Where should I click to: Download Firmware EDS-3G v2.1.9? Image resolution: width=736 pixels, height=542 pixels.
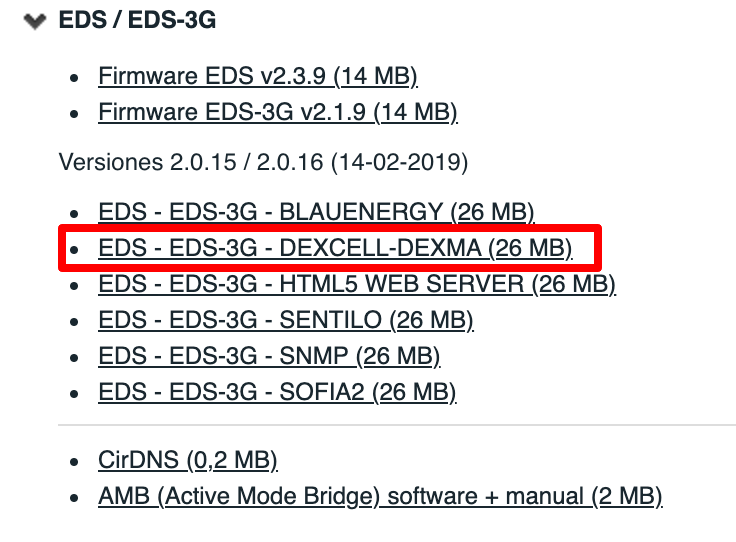pyautogui.click(x=277, y=111)
